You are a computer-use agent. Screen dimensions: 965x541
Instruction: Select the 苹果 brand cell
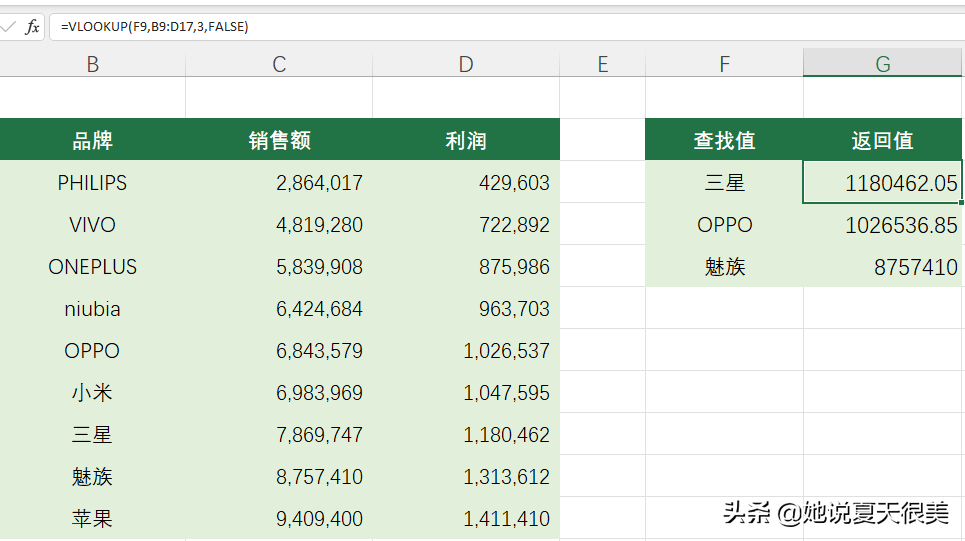click(92, 518)
